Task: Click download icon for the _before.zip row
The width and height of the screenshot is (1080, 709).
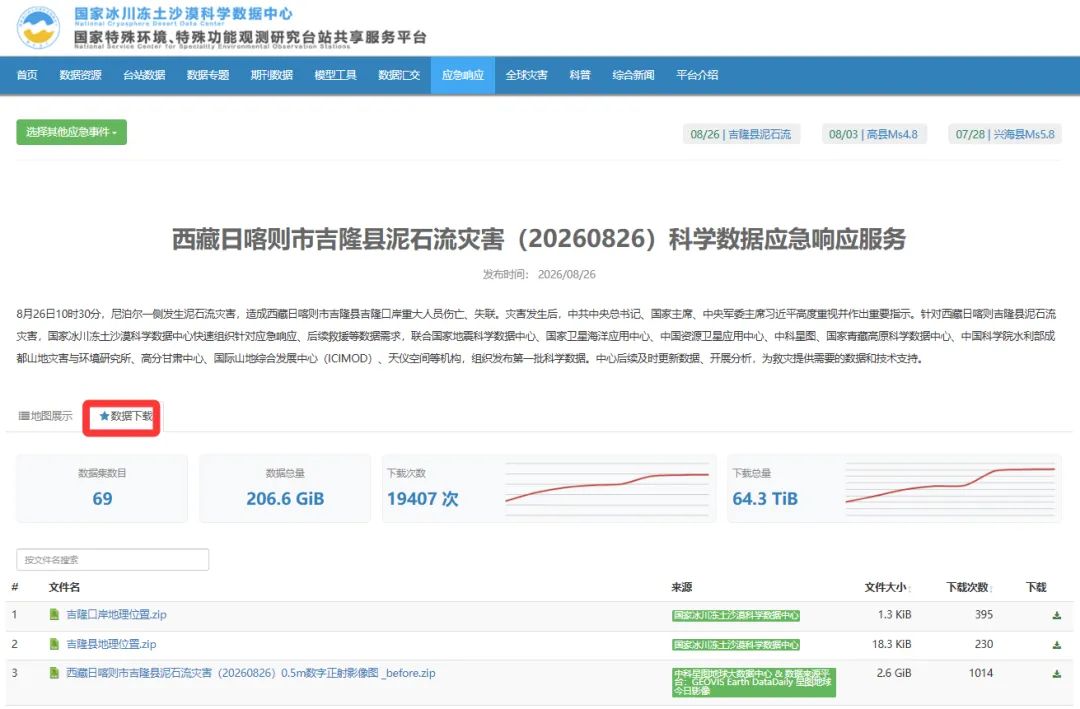Action: point(1057,674)
